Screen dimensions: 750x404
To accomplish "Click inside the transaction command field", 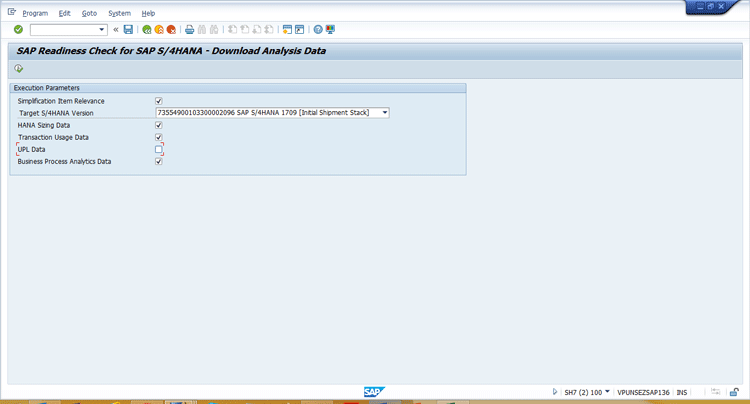I will [x=64, y=30].
